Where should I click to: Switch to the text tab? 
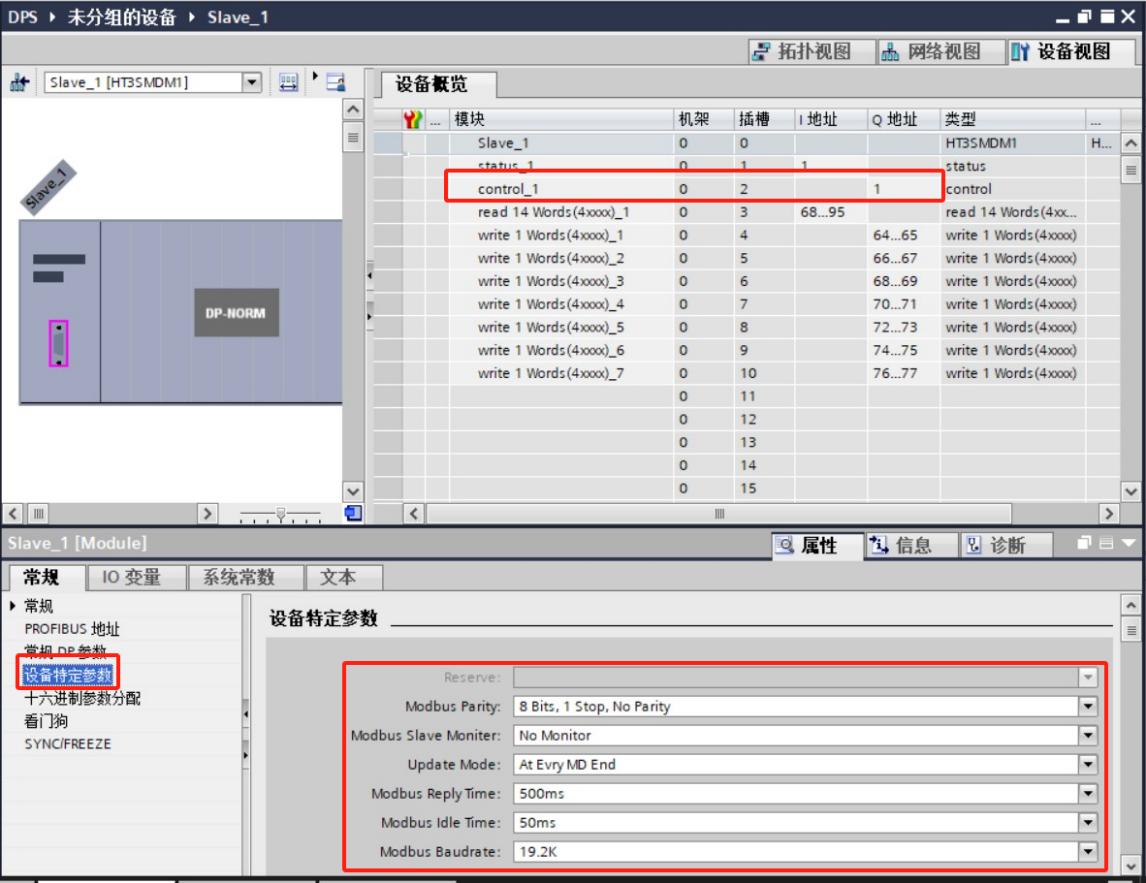[x=342, y=577]
